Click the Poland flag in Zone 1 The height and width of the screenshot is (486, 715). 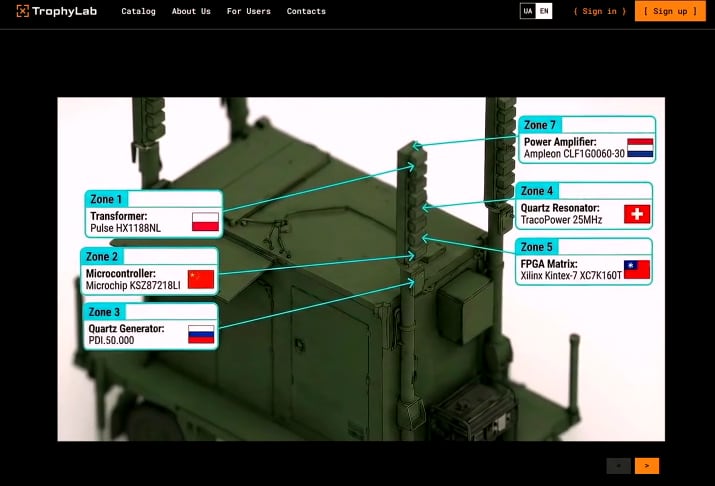point(205,222)
